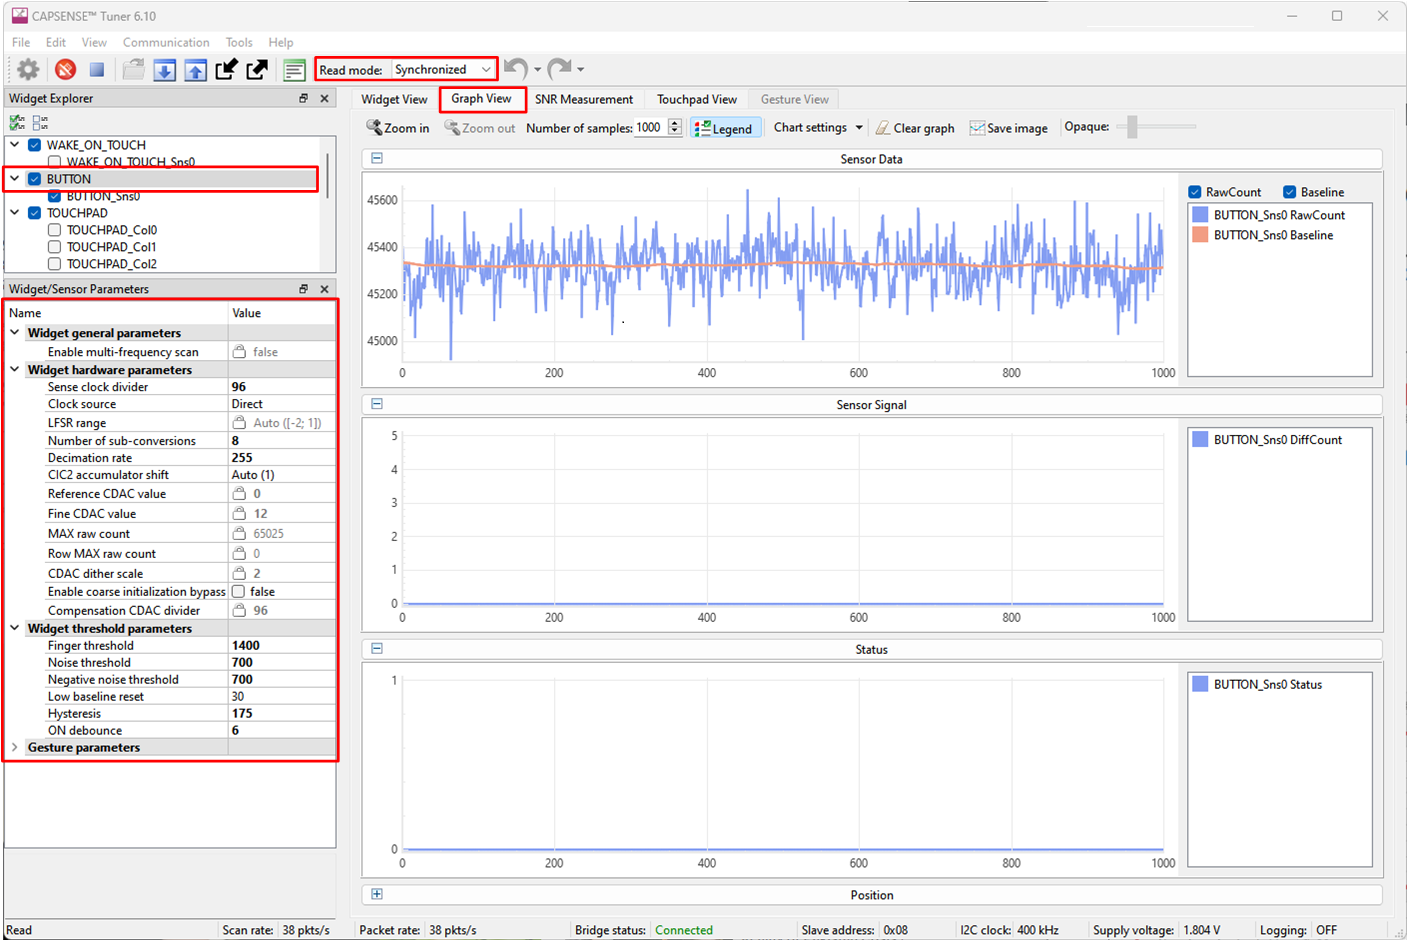Click the Export black arrow-out icon

(x=258, y=69)
